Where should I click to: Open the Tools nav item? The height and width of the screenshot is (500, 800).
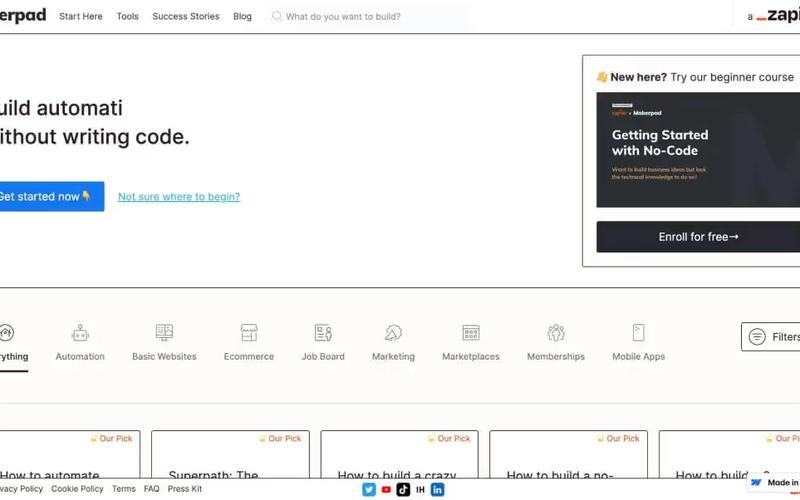[128, 16]
